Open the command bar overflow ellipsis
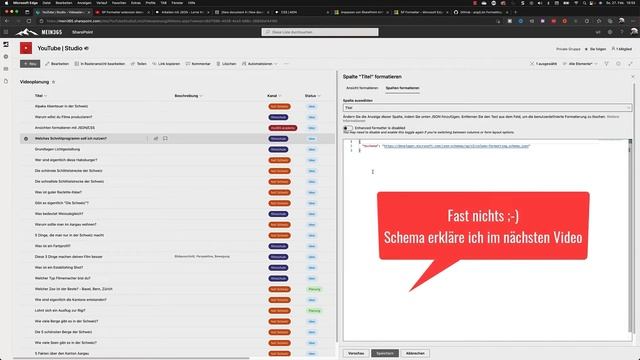The image size is (640, 360). tap(286, 64)
